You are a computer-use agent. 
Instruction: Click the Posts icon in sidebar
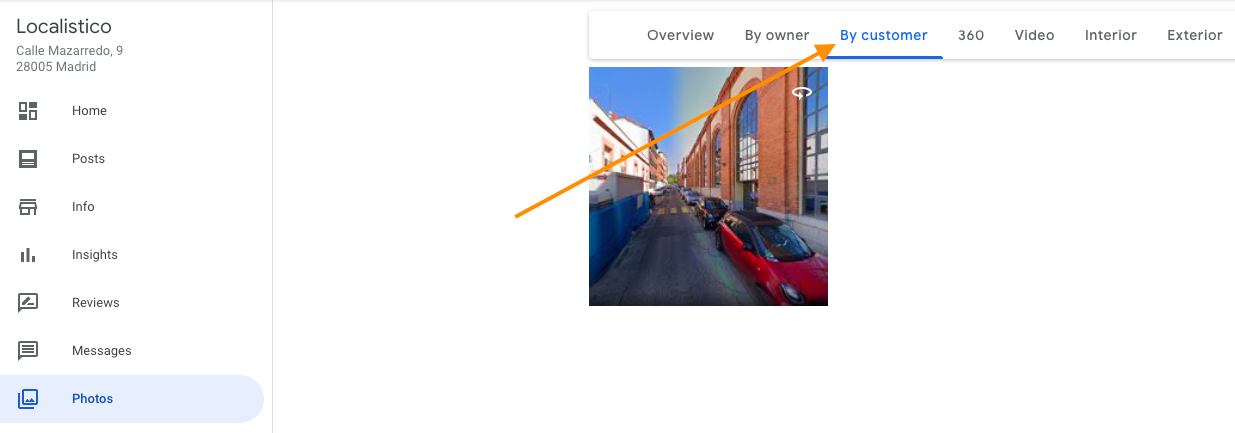coord(28,159)
